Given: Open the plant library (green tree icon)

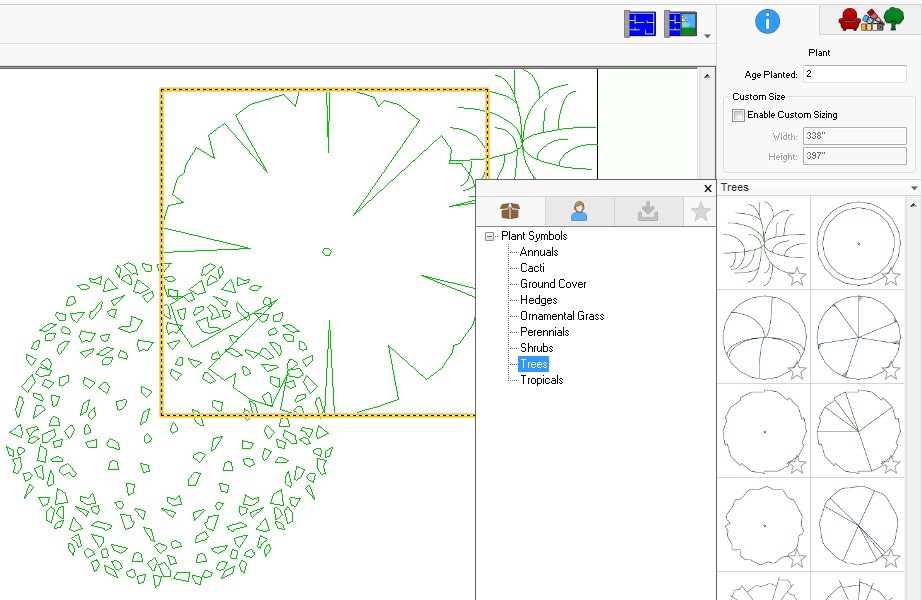Looking at the screenshot, I should [896, 19].
